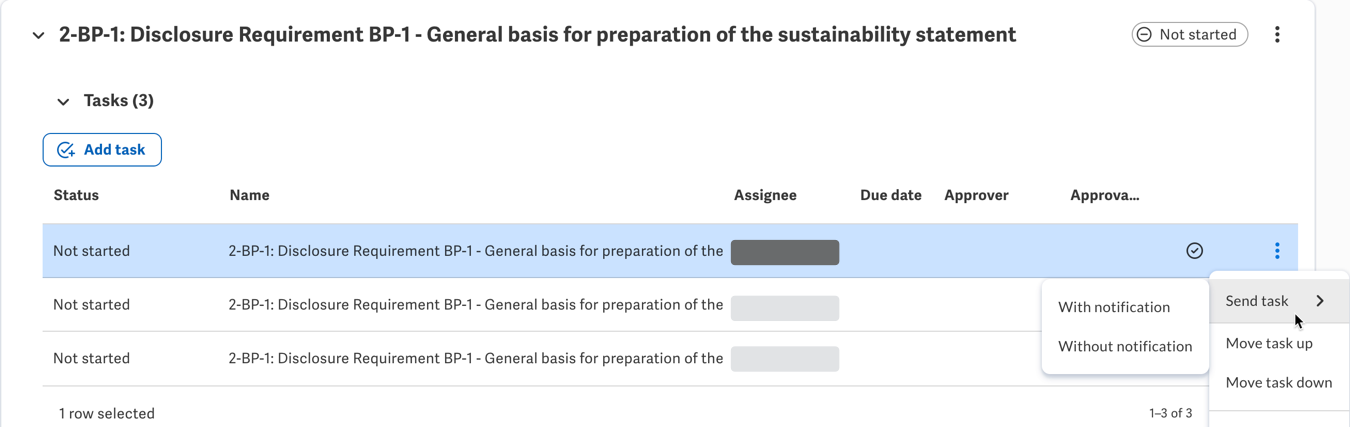
Task: Select the second Not started task row
Action: (540, 305)
